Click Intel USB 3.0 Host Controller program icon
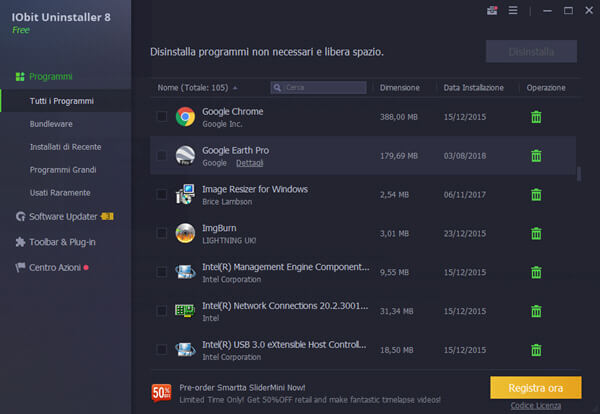The height and width of the screenshot is (414, 600). coord(185,350)
